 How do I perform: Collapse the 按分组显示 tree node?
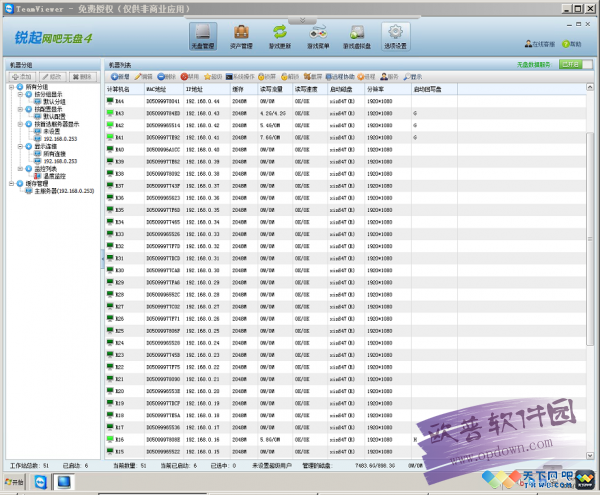20,94
